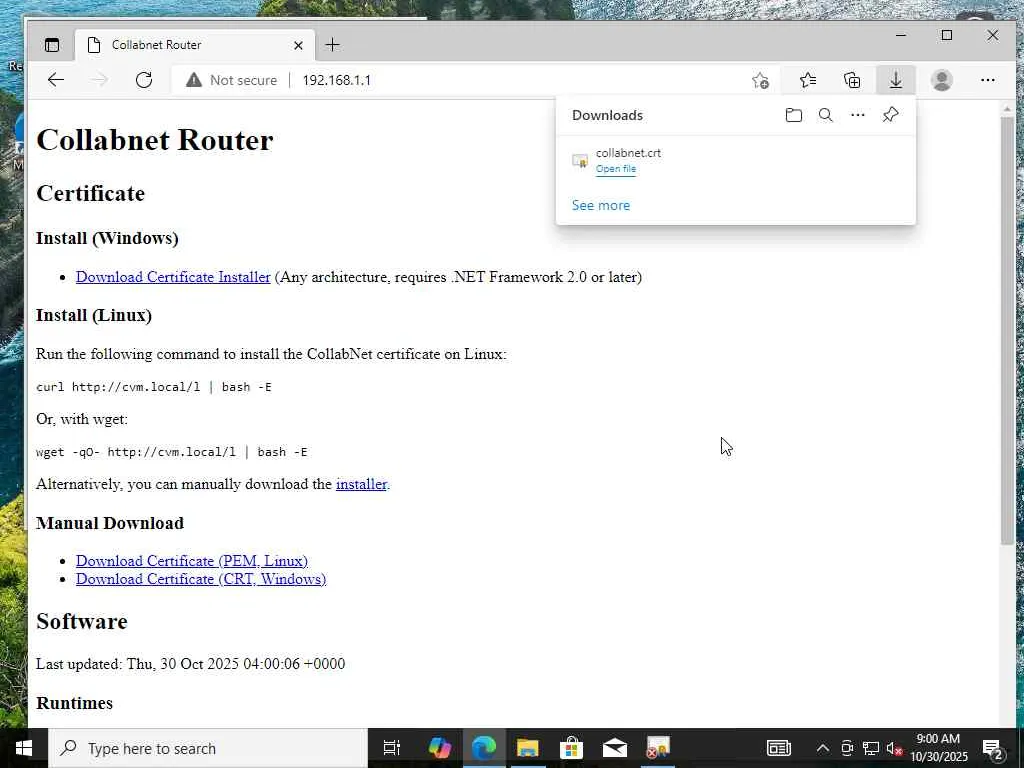The image size is (1024, 768).
Task: Open Collections in the toolbar
Action: tap(852, 80)
